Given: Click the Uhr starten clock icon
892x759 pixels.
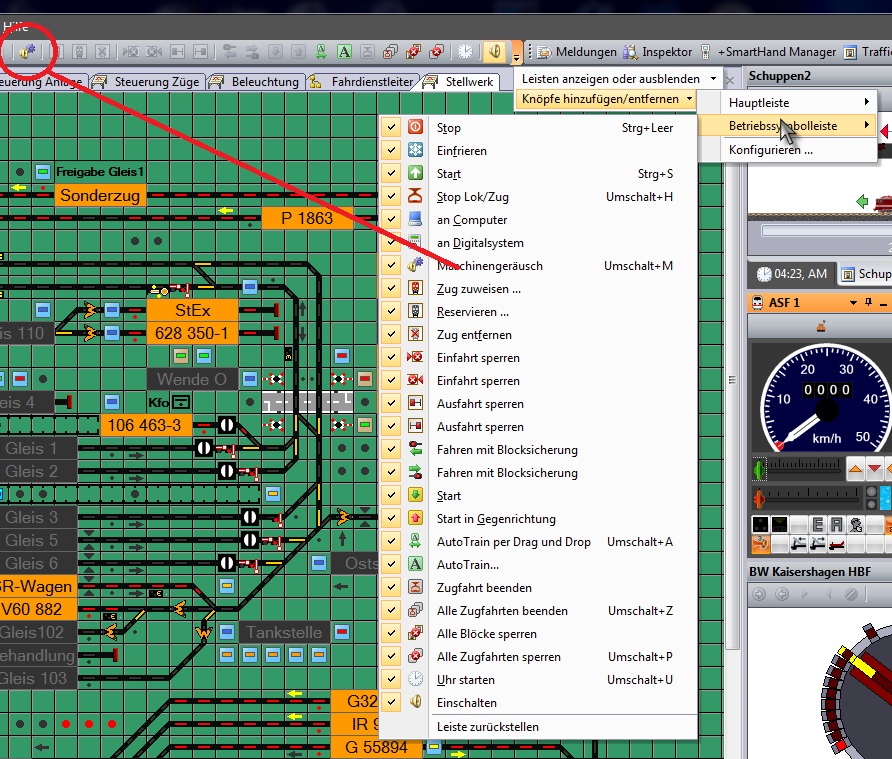Looking at the screenshot, I should (416, 680).
